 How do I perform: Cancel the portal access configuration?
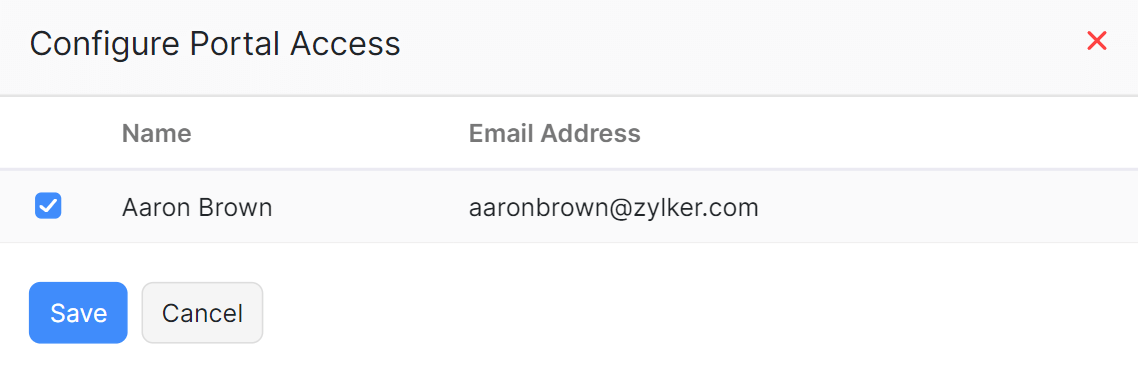[x=202, y=313]
